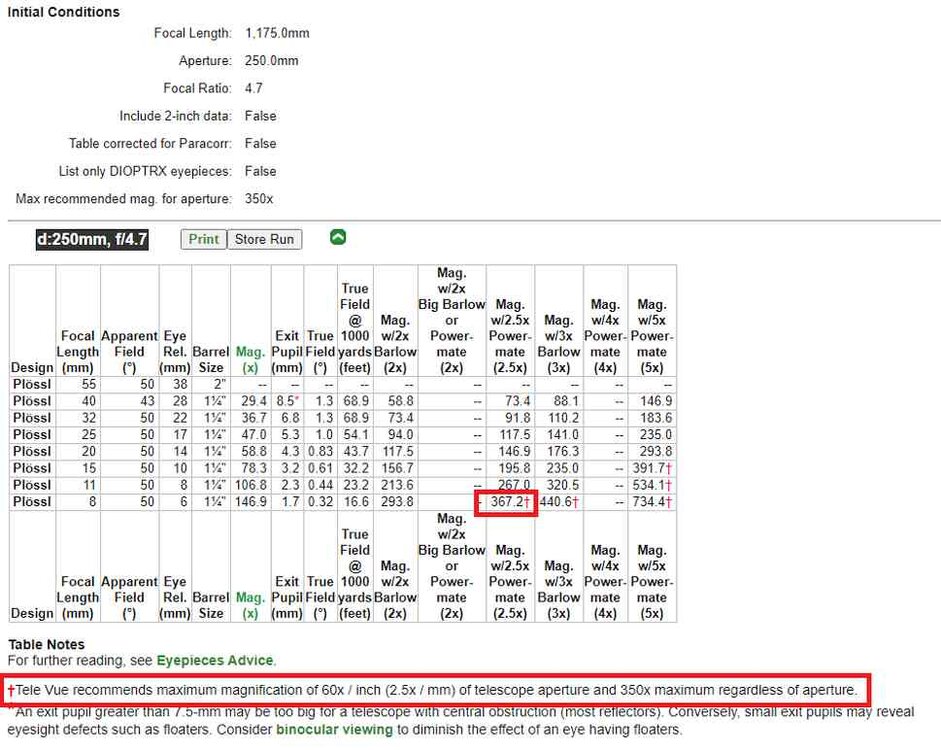Click the Store Run button
The height and width of the screenshot is (750, 941).
264,239
